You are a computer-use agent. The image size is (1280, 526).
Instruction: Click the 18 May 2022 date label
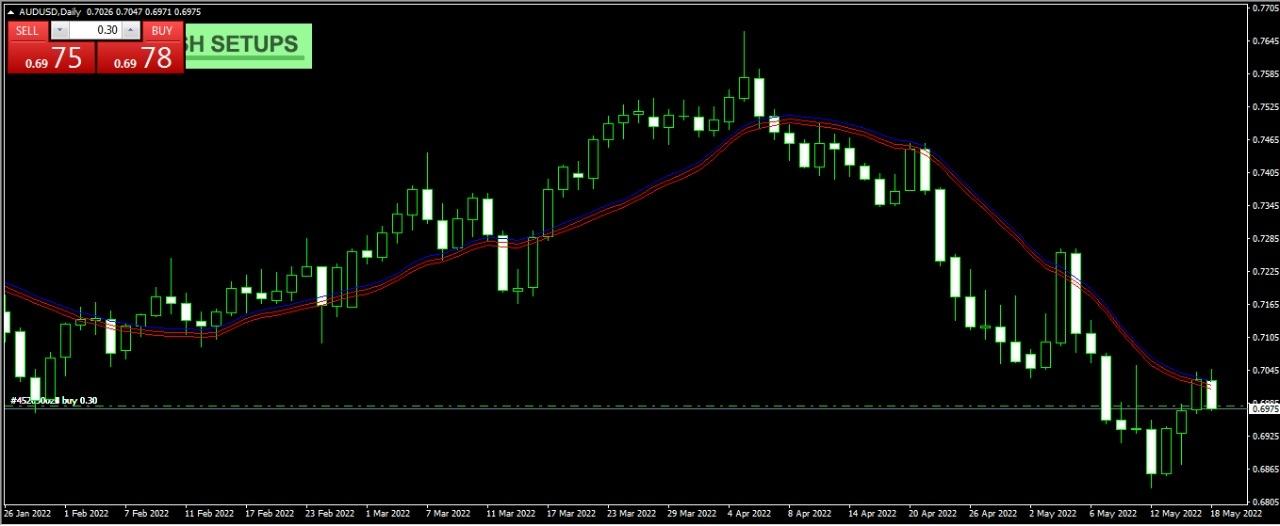[1236, 514]
